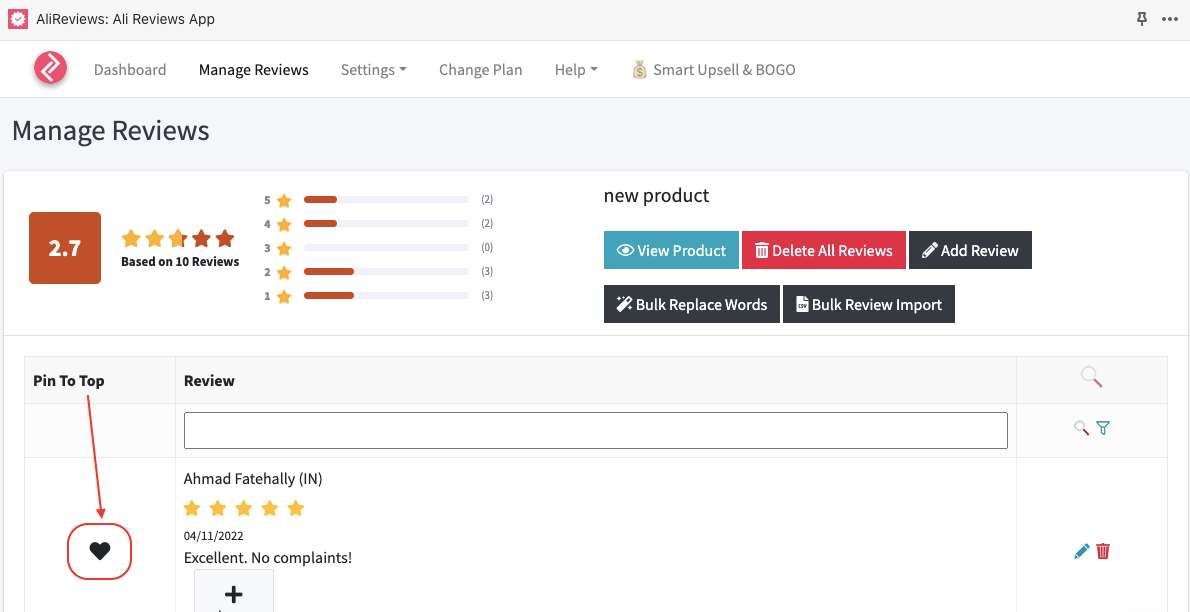
Task: Focus the review search text field
Action: [x=595, y=430]
